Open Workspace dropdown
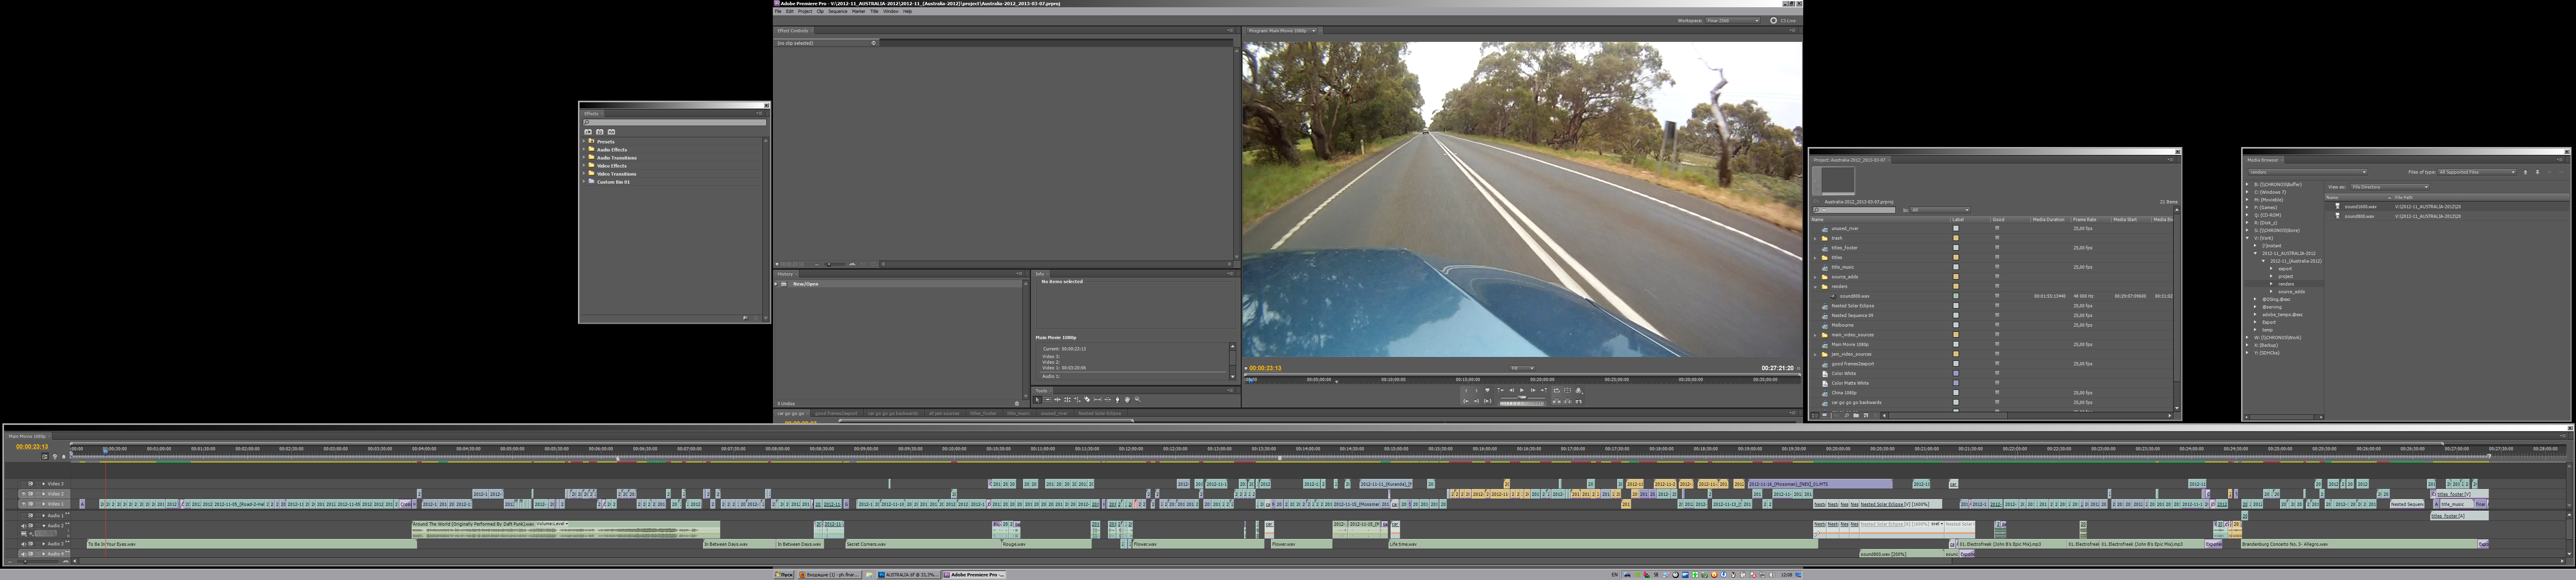The height and width of the screenshot is (580, 2576). [1733, 20]
